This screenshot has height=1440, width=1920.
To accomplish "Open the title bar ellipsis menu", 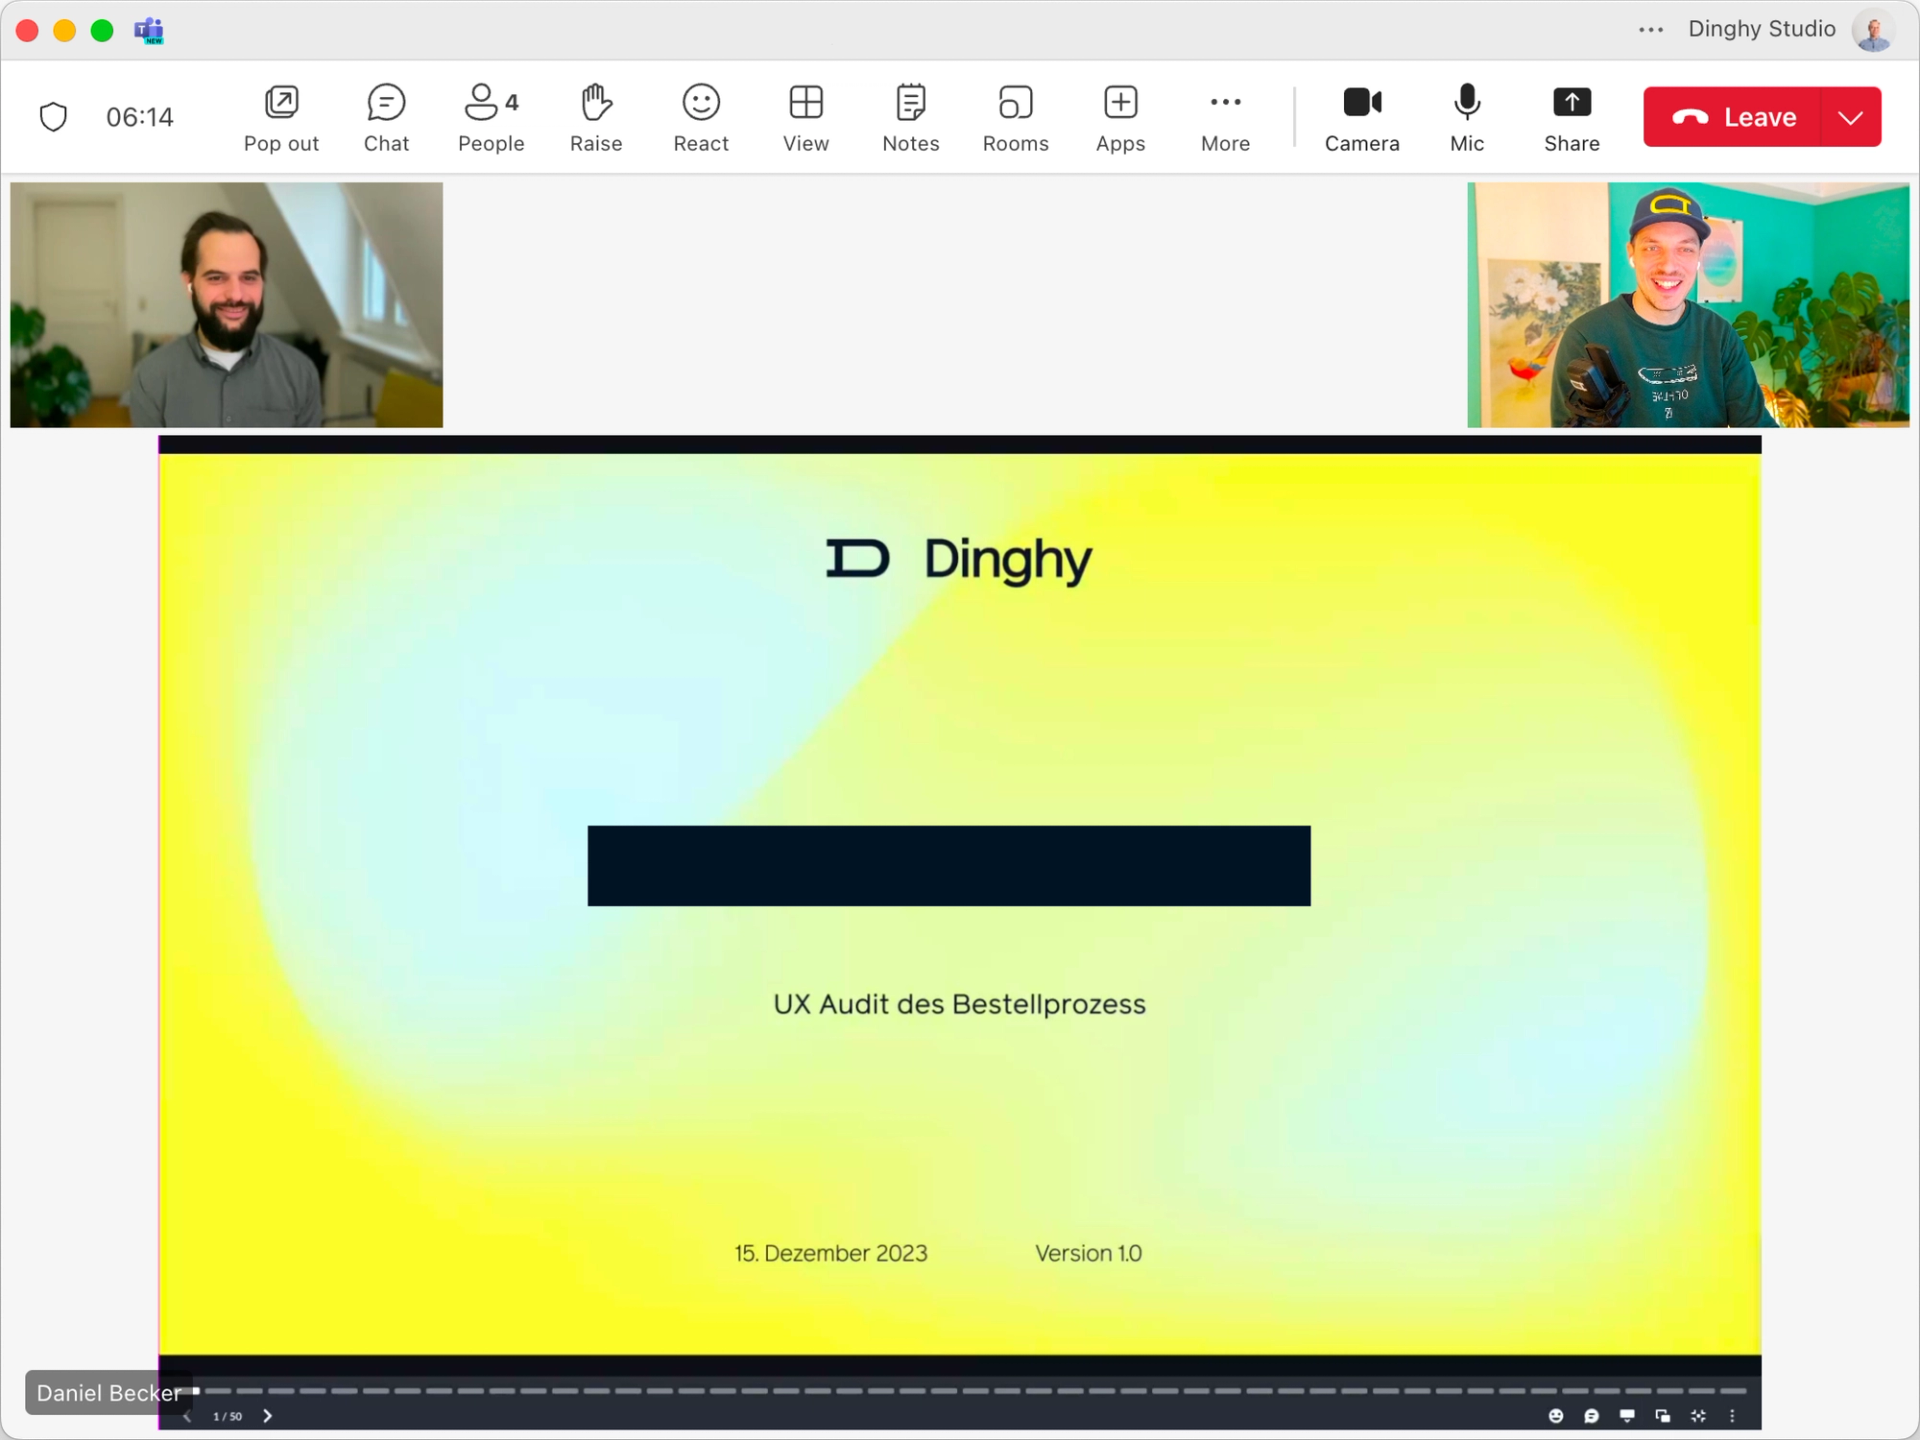I will point(1651,30).
